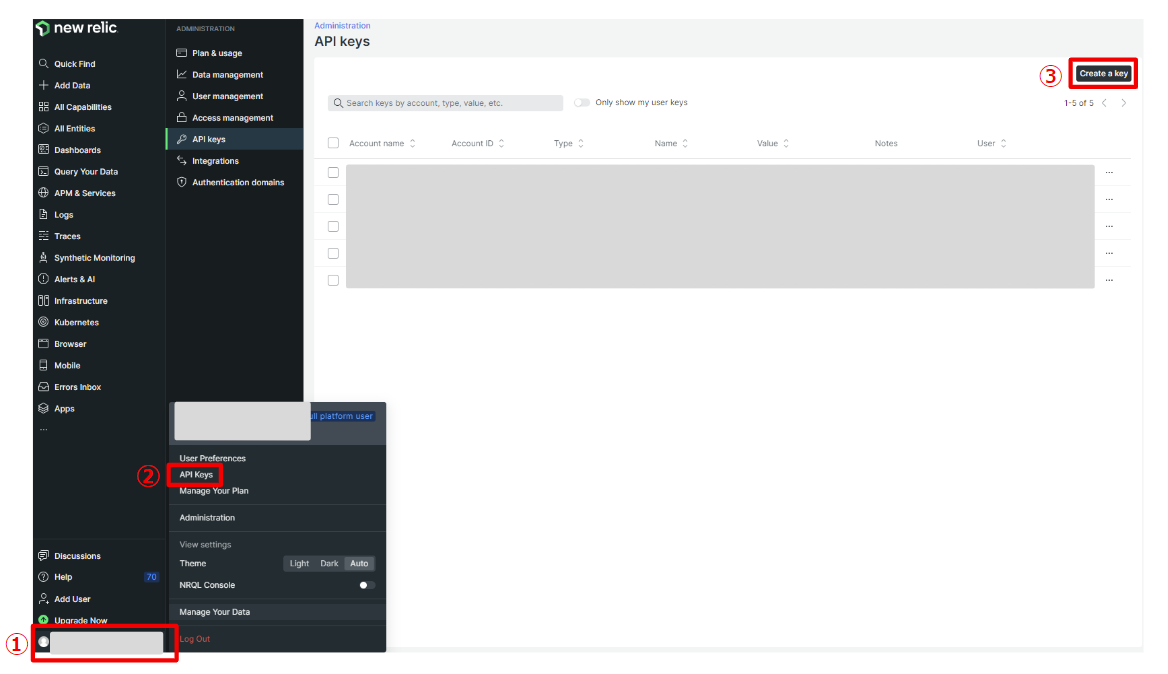1168x674 pixels.
Task: Set the theme to Auto
Action: 359,564
